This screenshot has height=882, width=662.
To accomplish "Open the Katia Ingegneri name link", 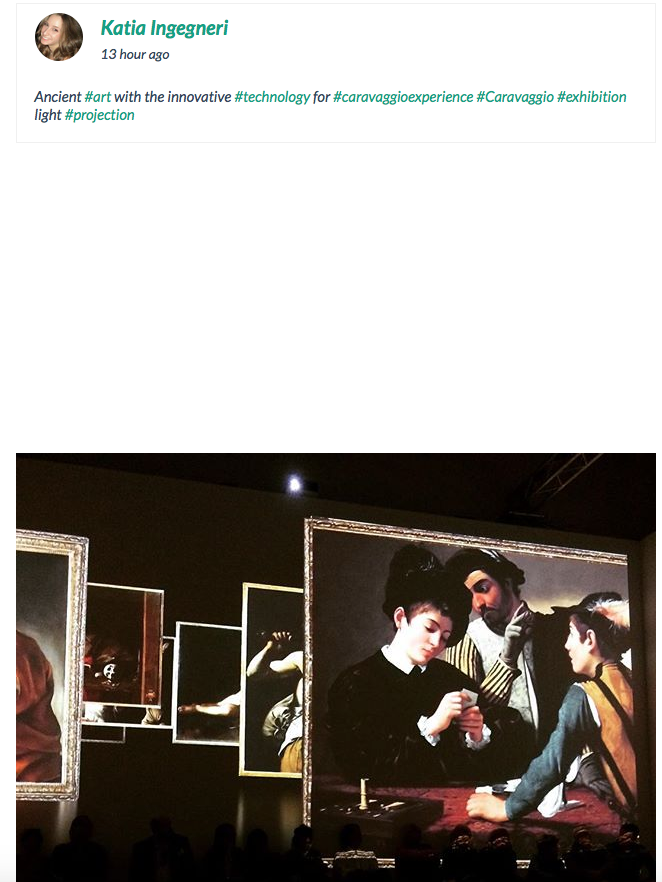I will click(x=164, y=28).
